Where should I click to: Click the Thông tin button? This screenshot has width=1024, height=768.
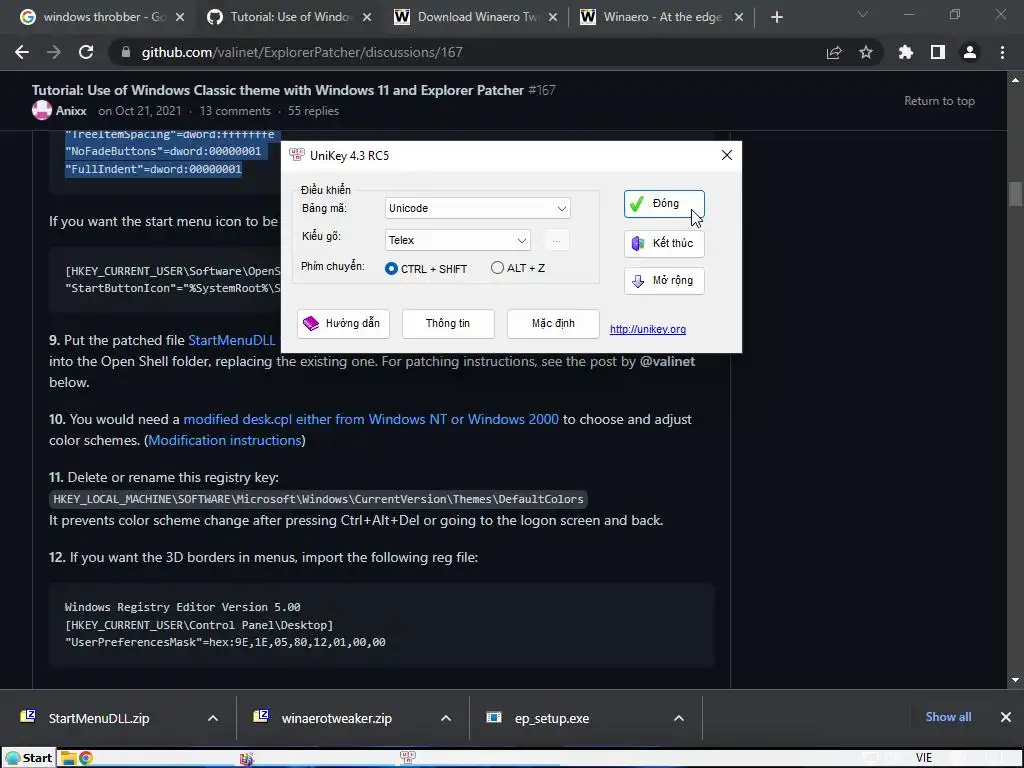pyautogui.click(x=448, y=323)
